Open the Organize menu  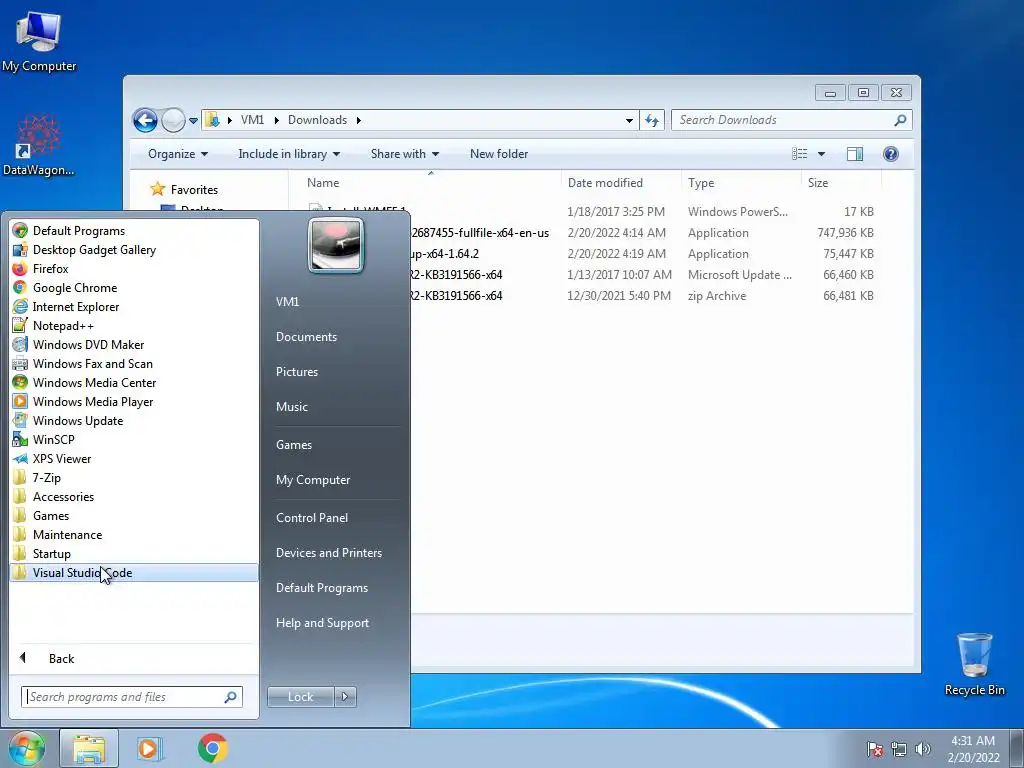(x=178, y=154)
